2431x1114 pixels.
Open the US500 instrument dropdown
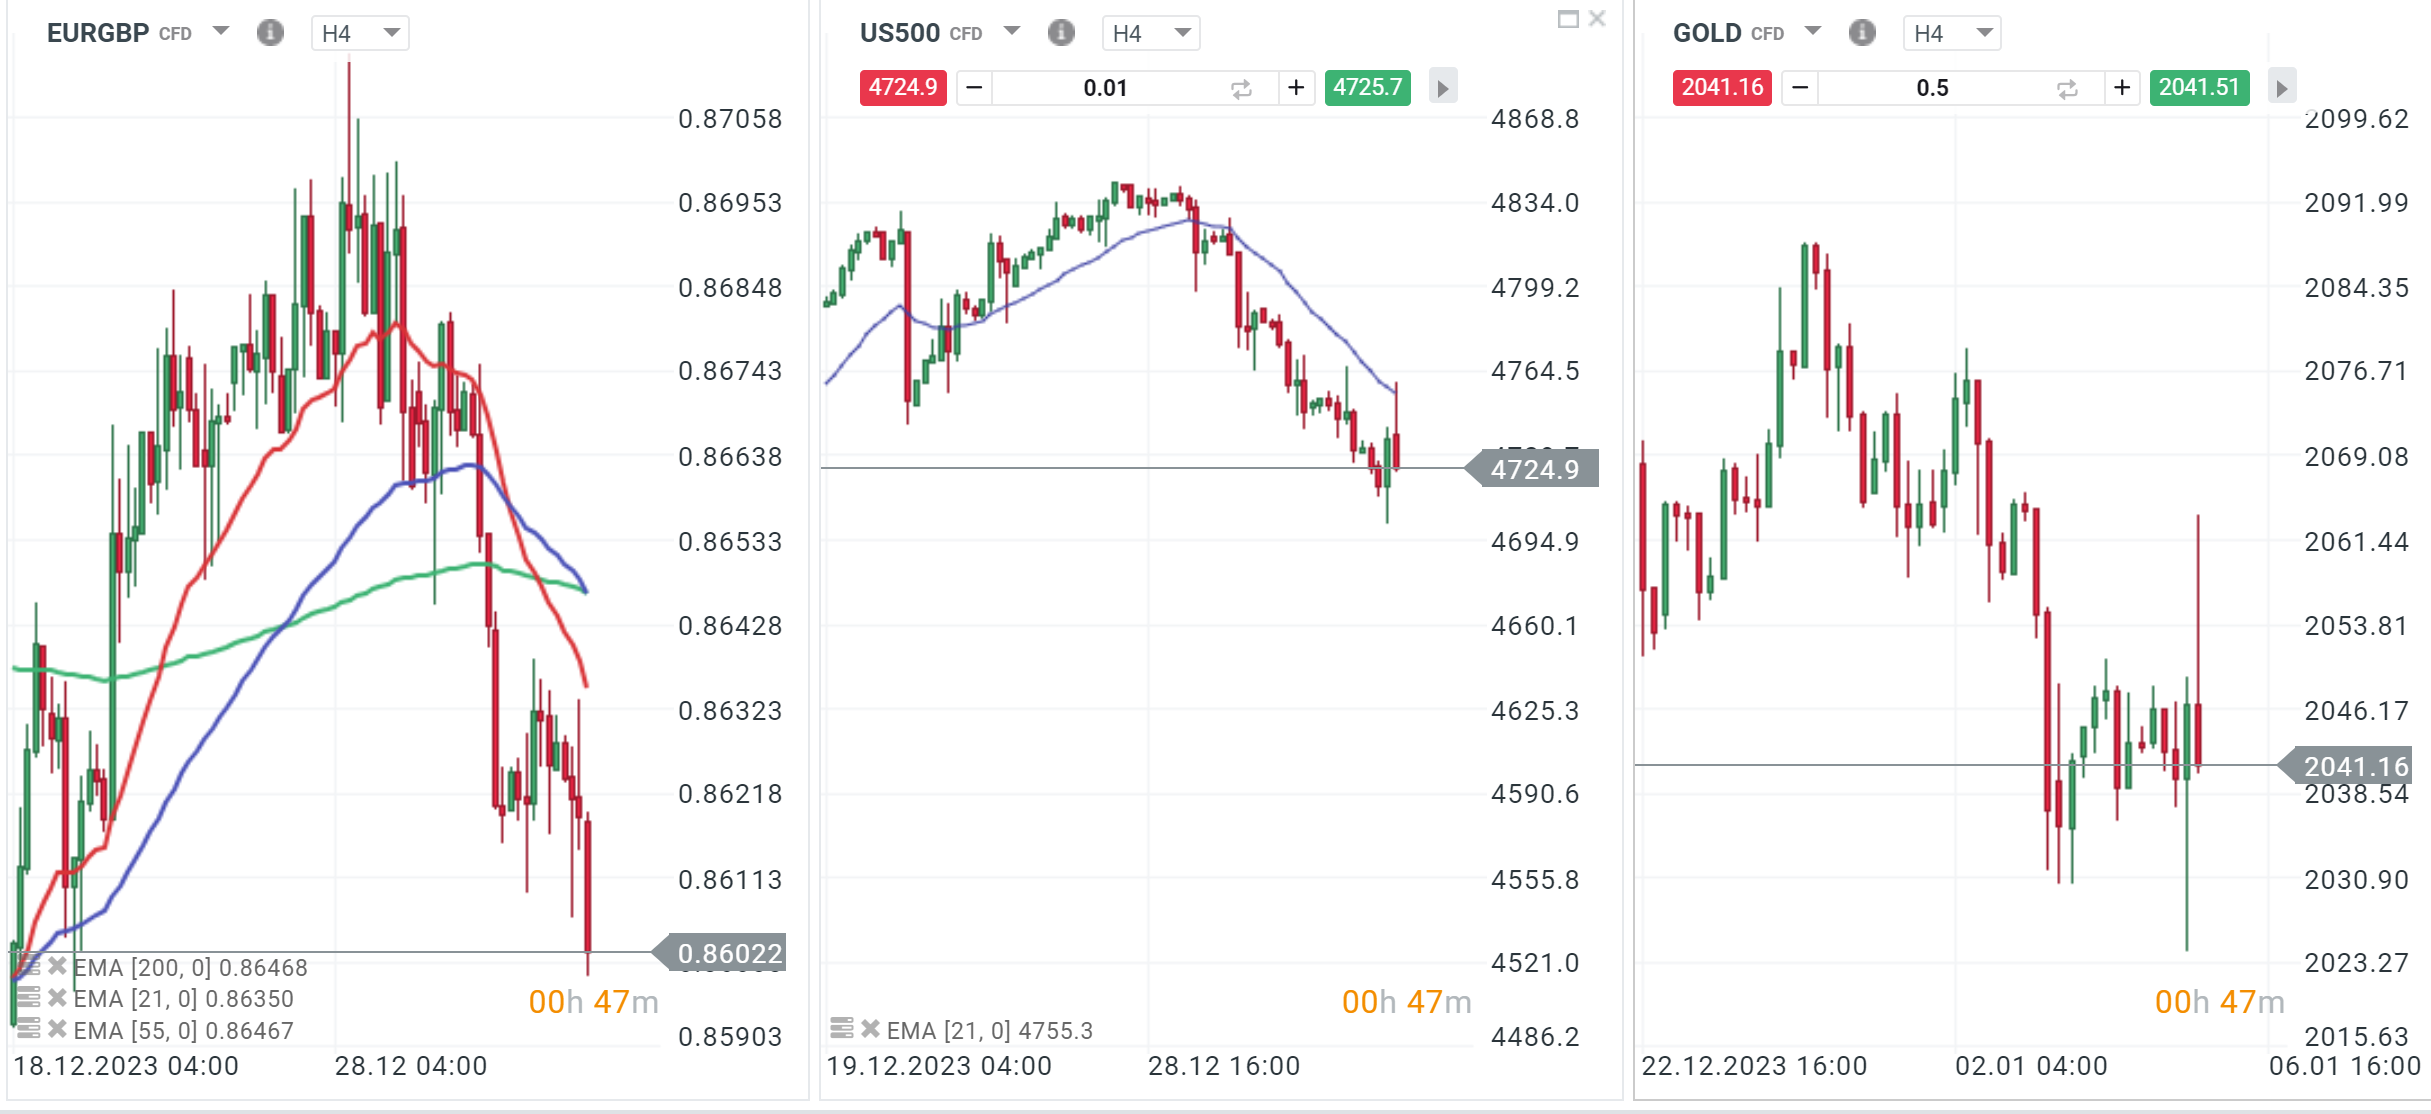click(x=1013, y=32)
